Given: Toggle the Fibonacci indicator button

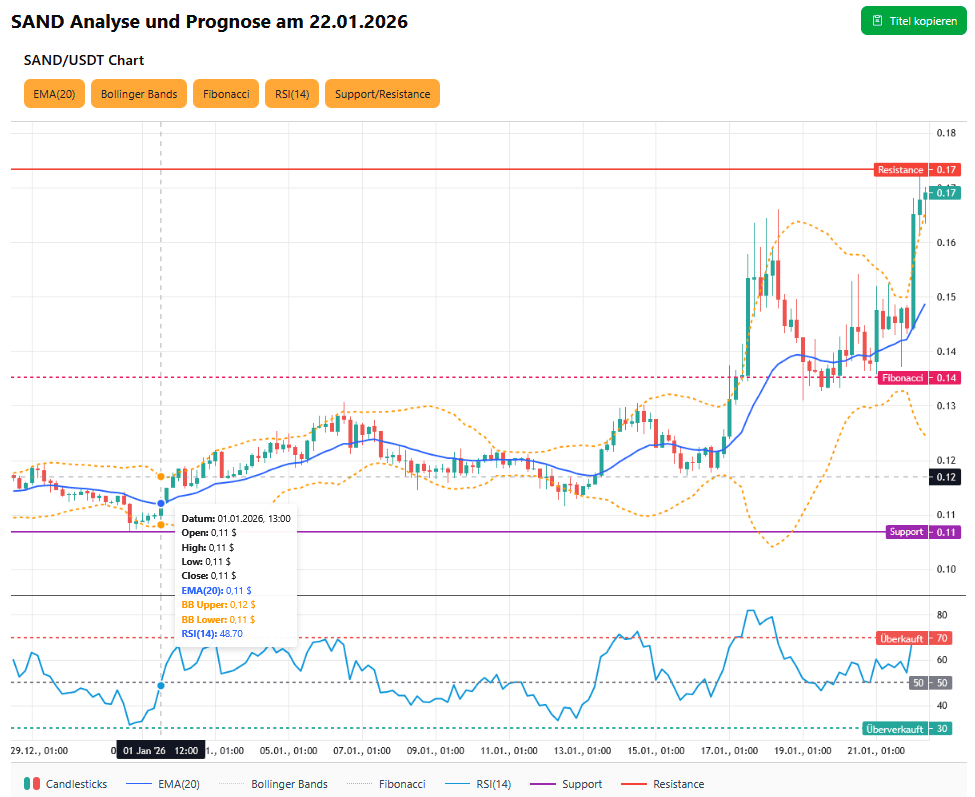Looking at the screenshot, I should [226, 94].
